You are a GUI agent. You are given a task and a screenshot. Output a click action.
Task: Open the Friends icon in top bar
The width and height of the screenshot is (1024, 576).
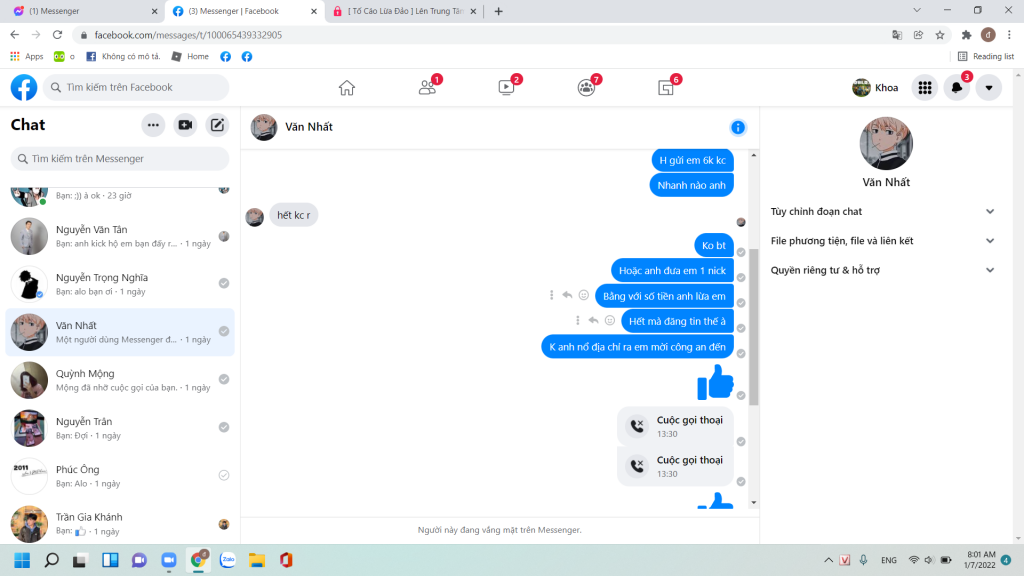tap(427, 88)
